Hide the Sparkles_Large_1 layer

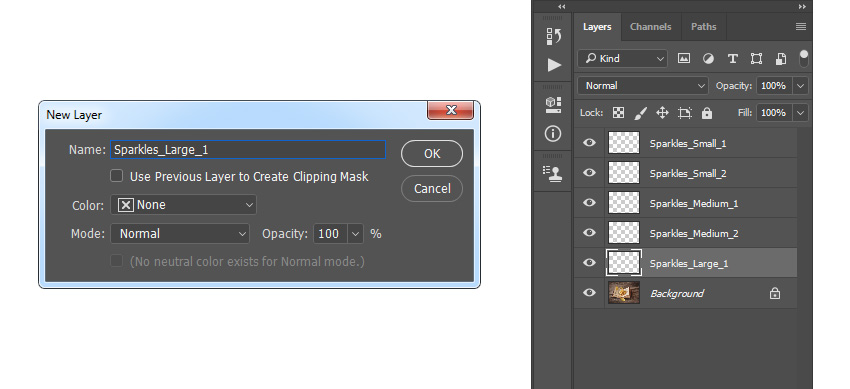[589, 263]
